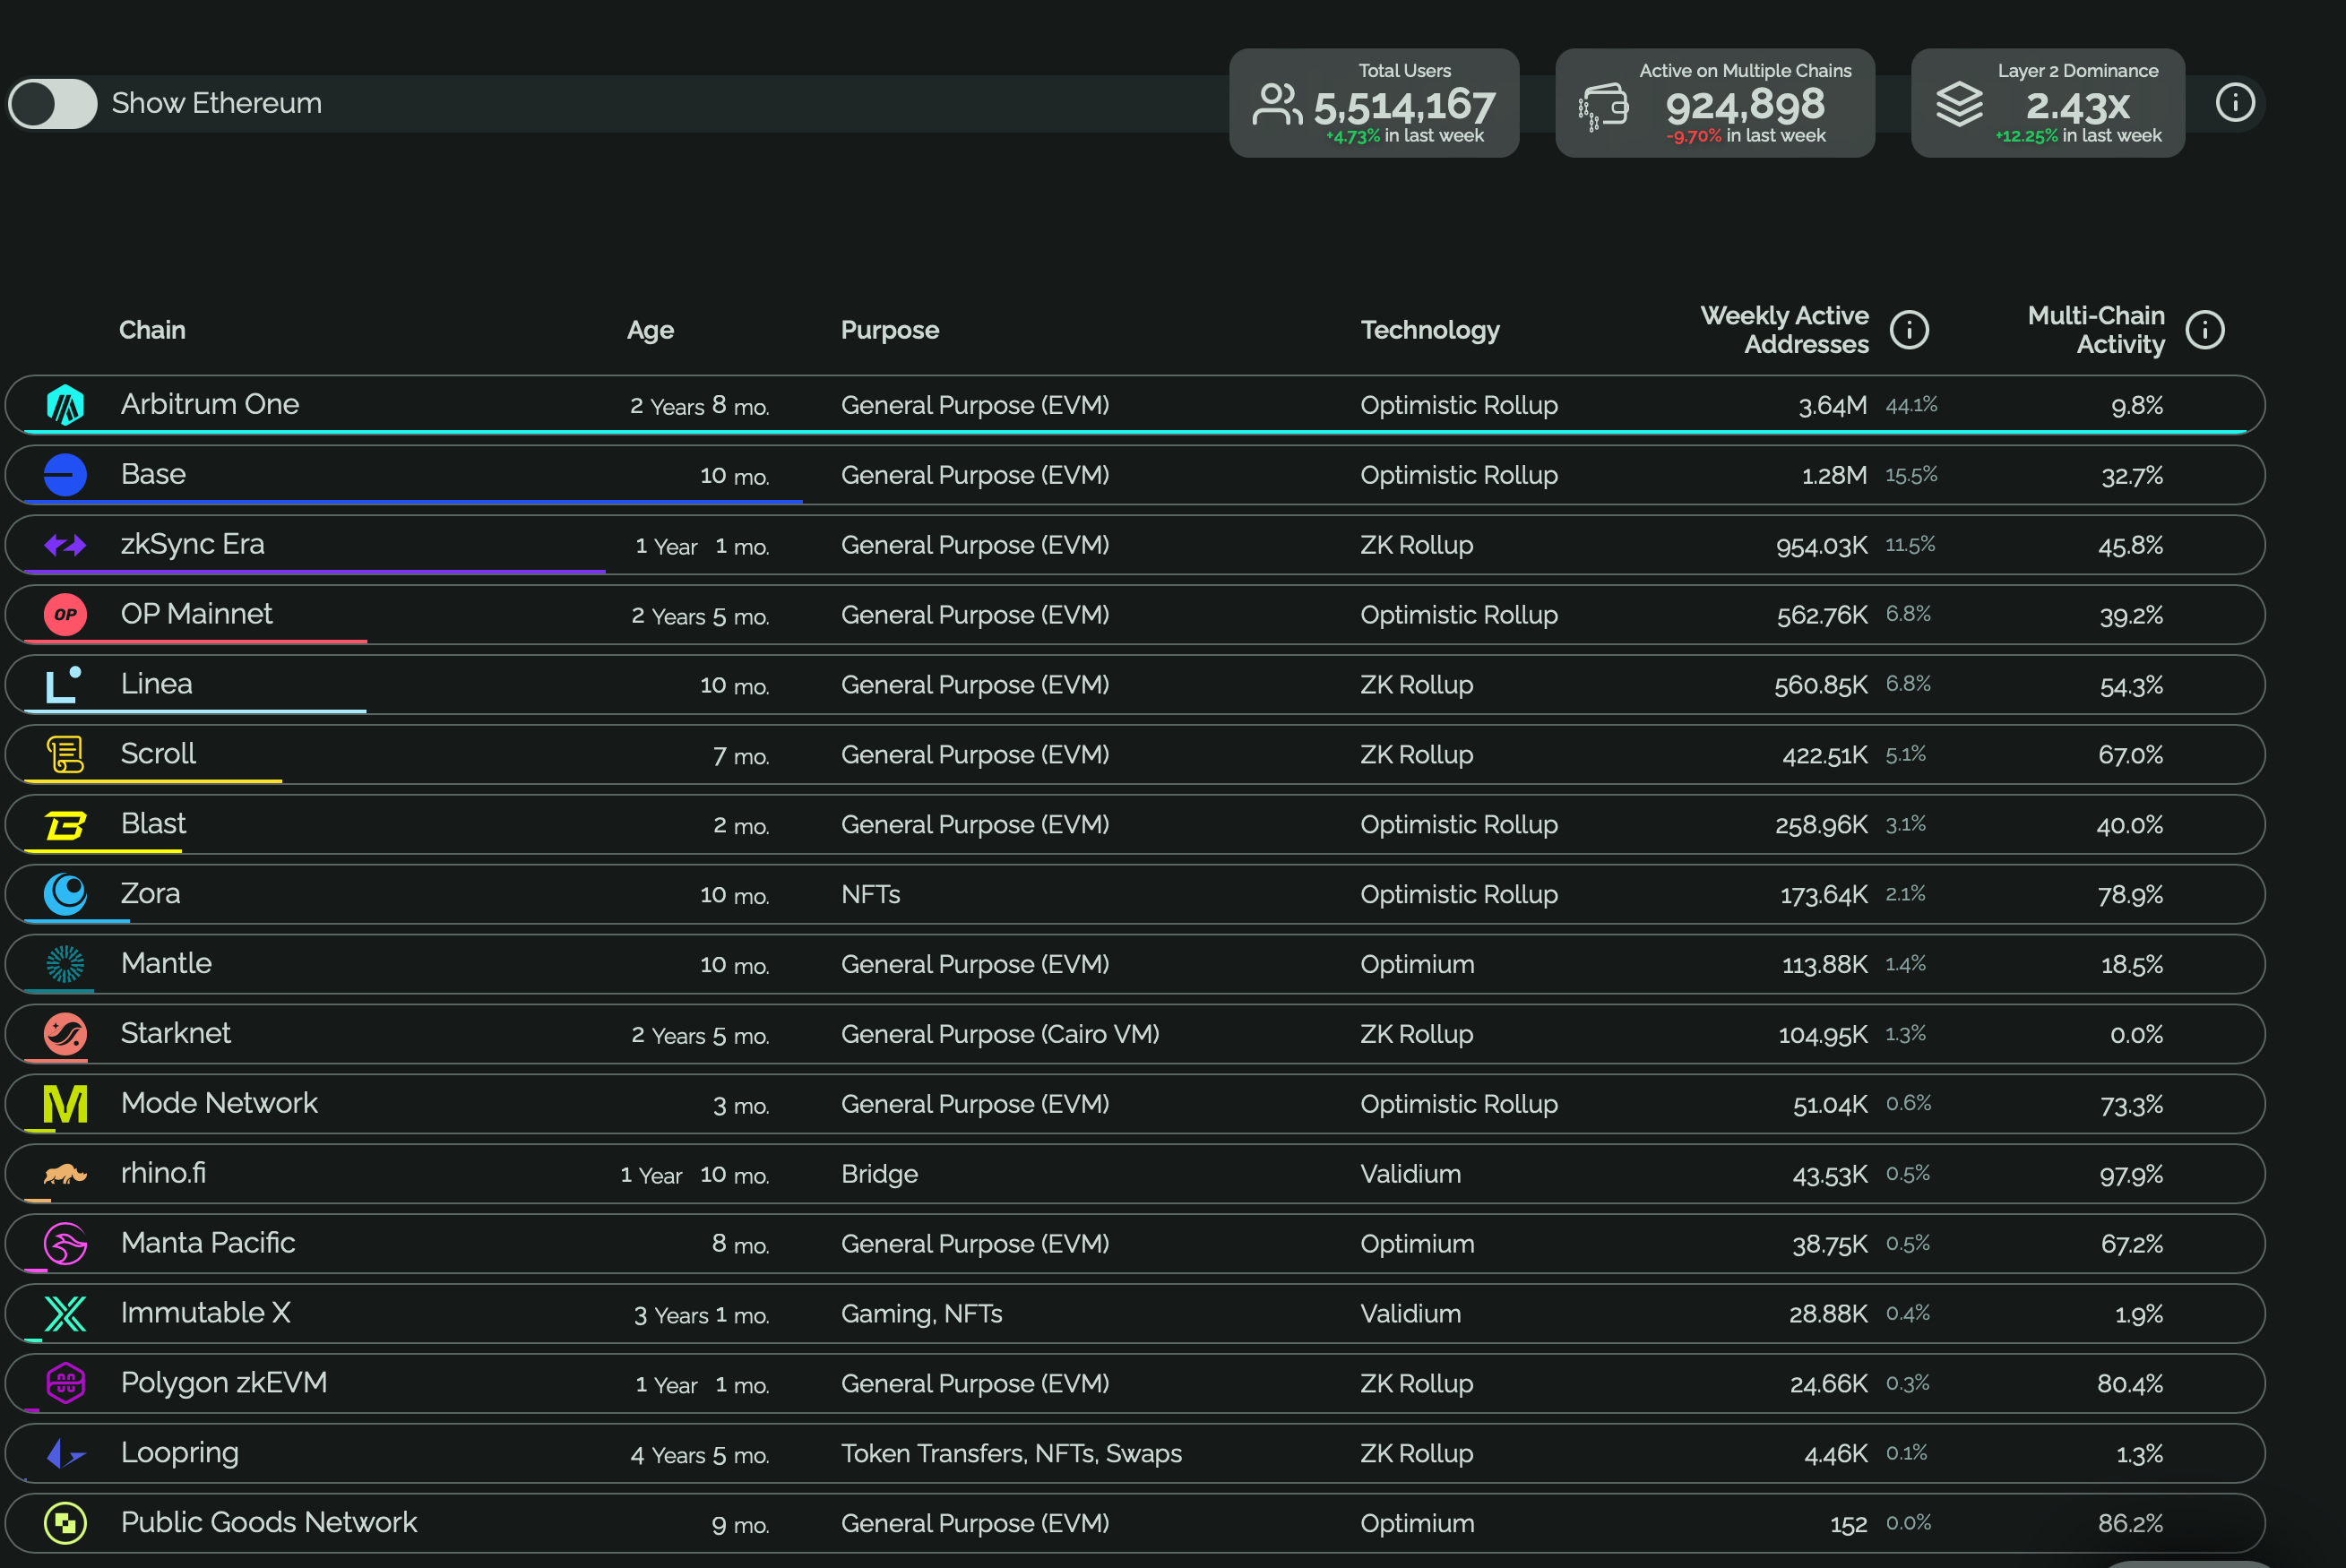Sort by Chain column header

152,330
